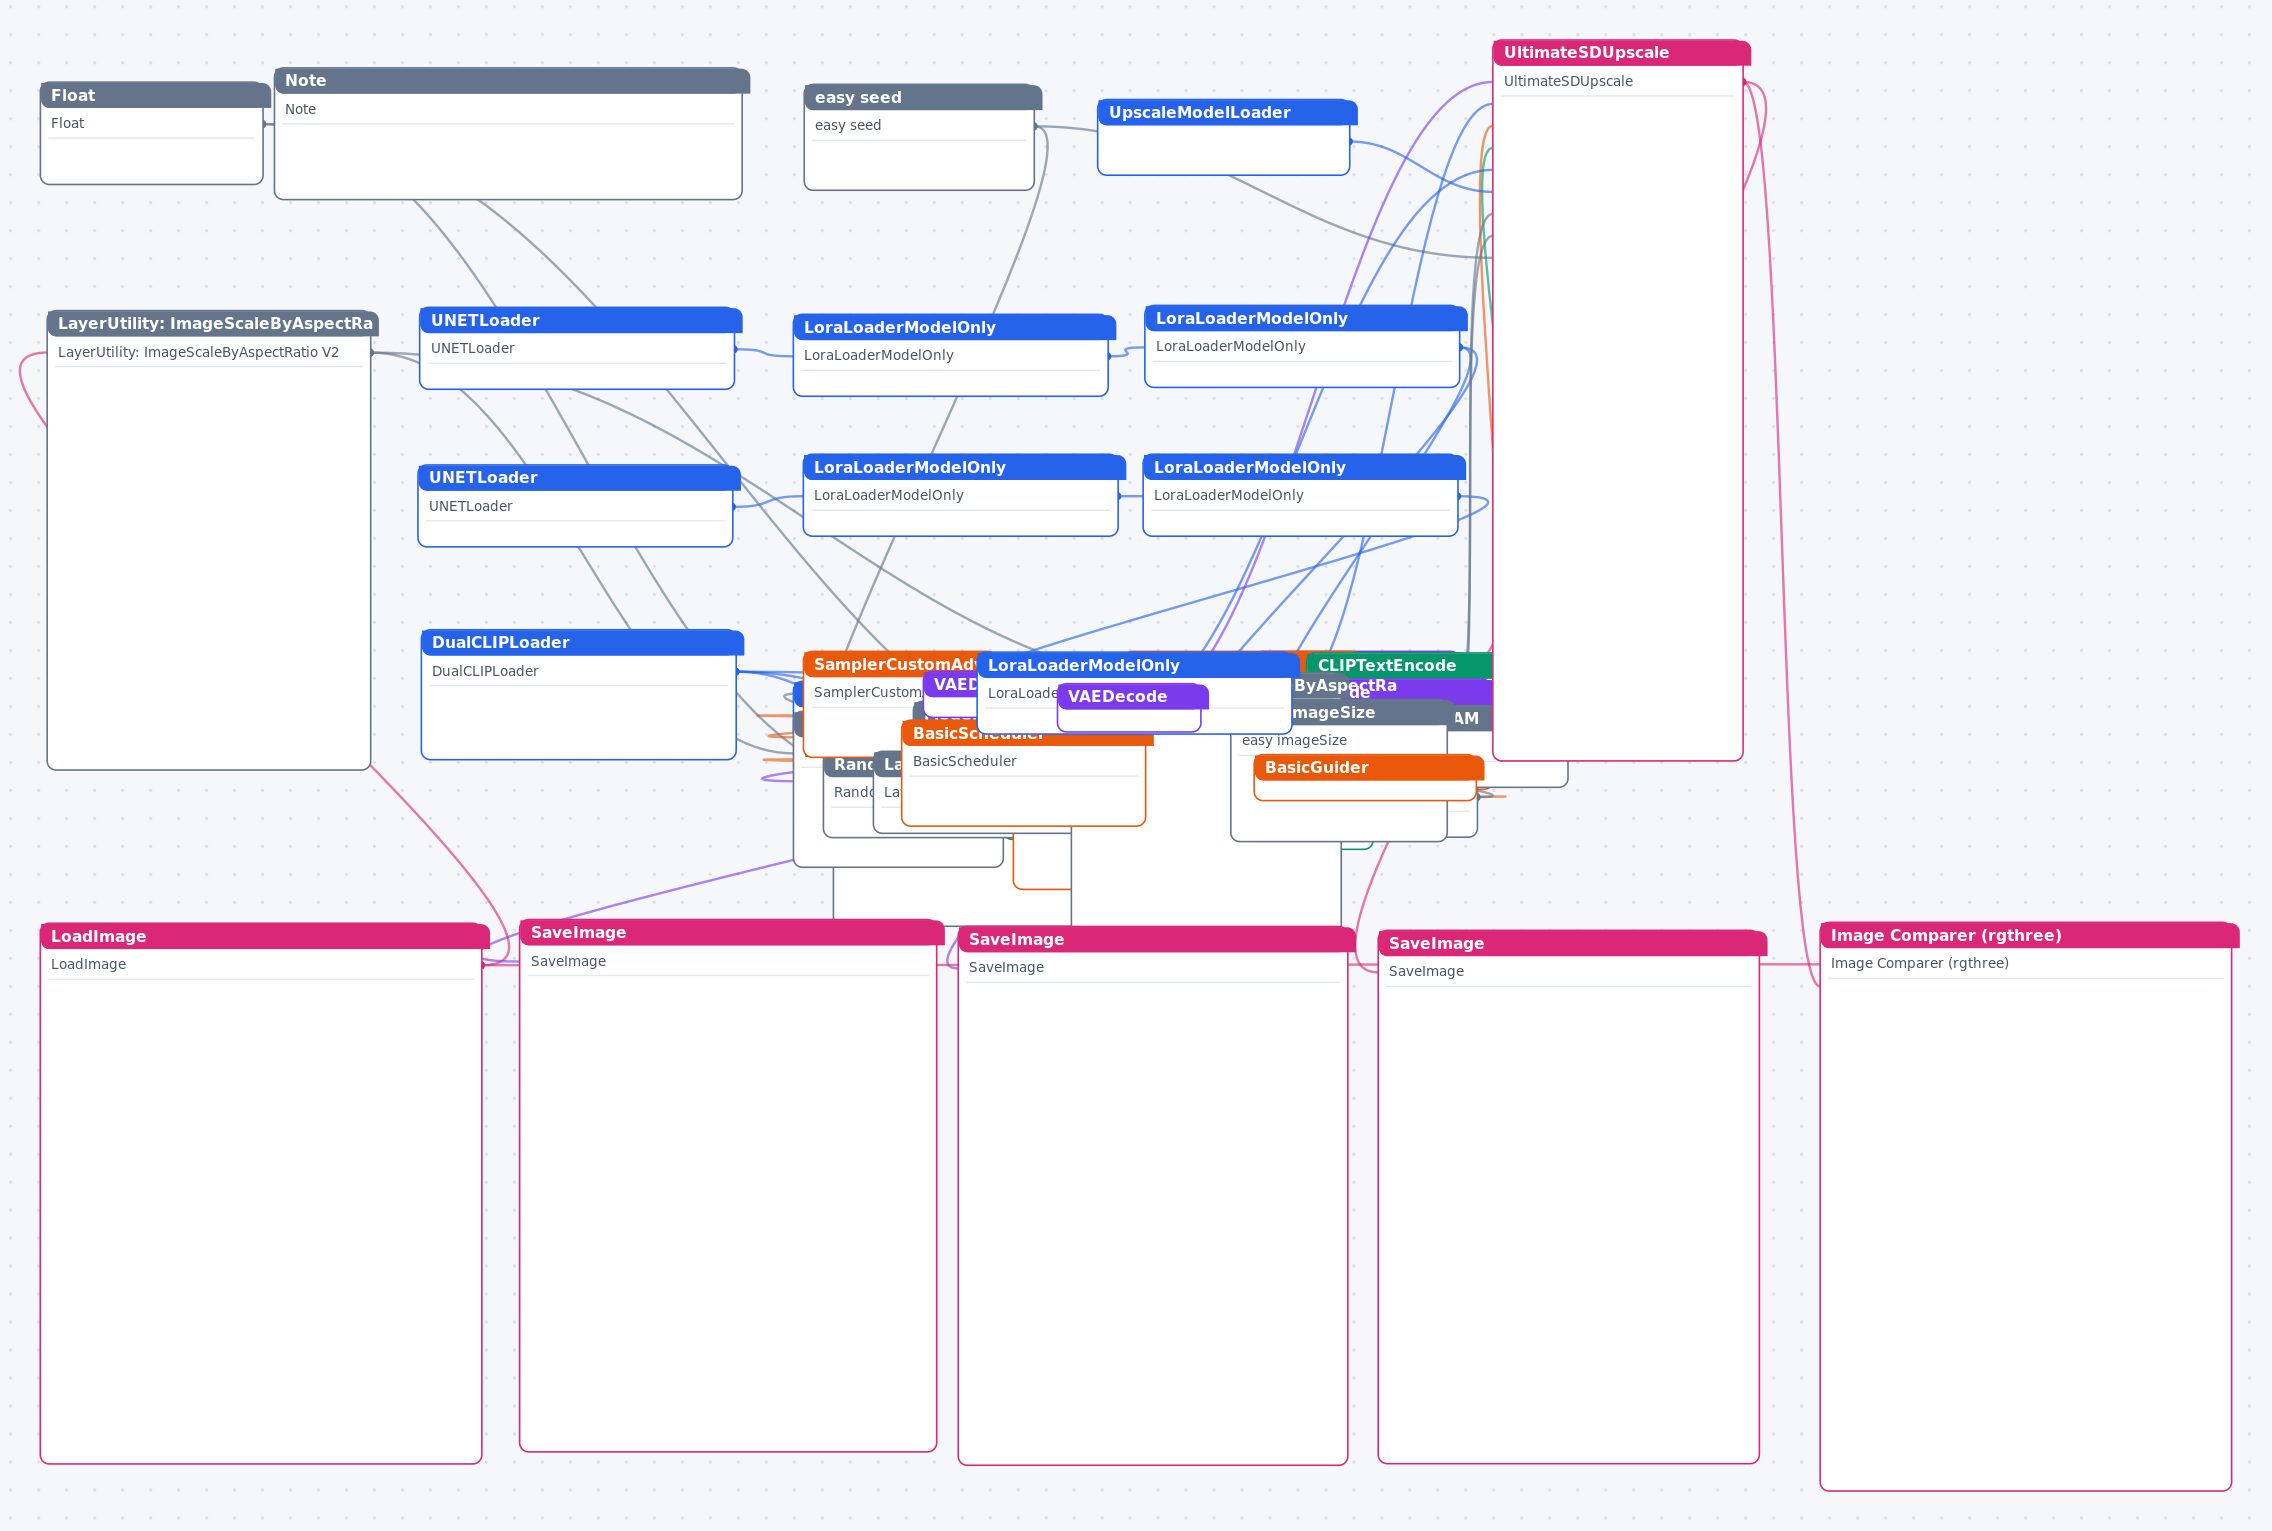Select the SamplerCustomAdv node header
The height and width of the screenshot is (1531, 2272).
click(890, 664)
